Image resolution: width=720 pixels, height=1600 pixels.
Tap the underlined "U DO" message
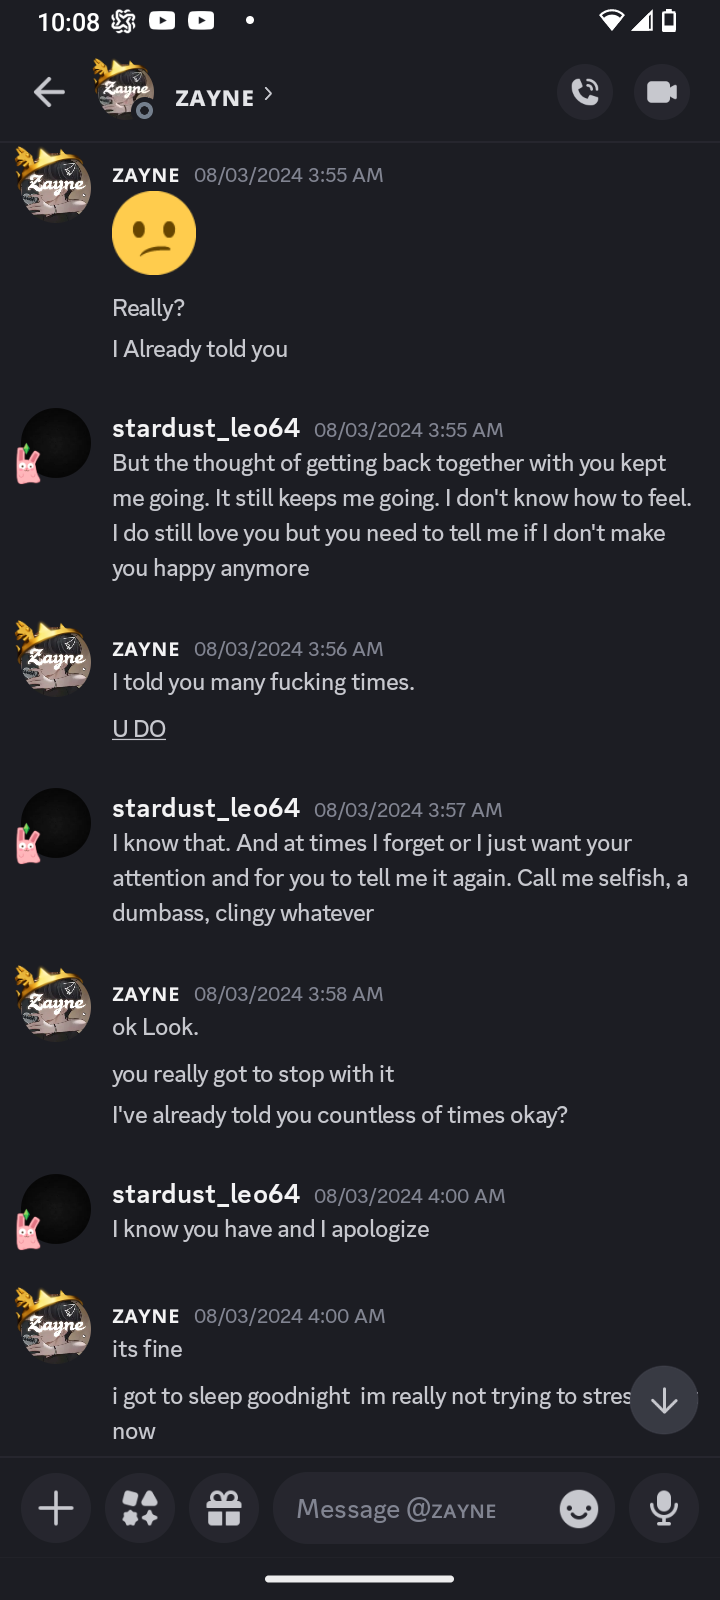click(x=139, y=728)
